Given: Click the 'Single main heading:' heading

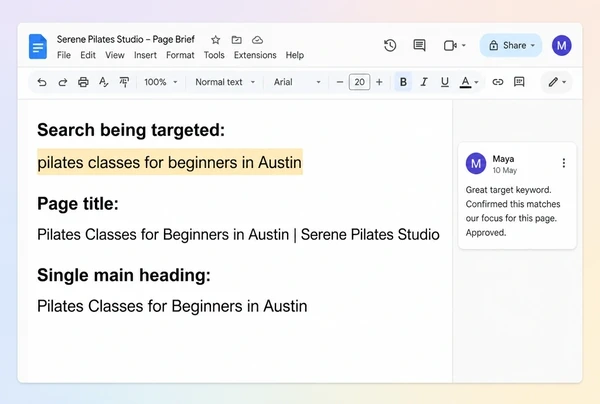Looking at the screenshot, I should [124, 275].
